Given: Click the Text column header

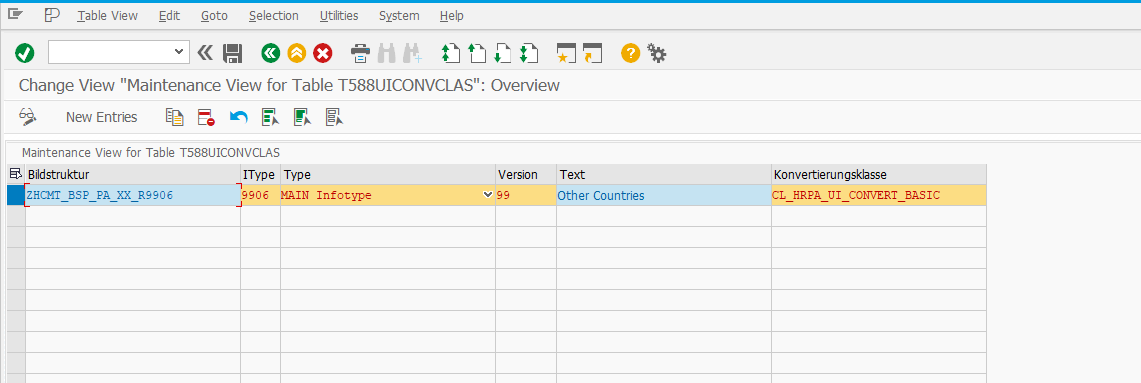Looking at the screenshot, I should (x=664, y=175).
